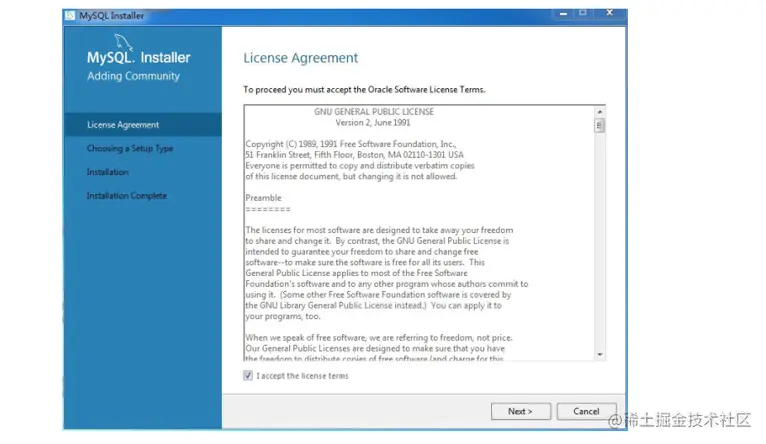Click the MySQL dolphin logo

point(123,42)
